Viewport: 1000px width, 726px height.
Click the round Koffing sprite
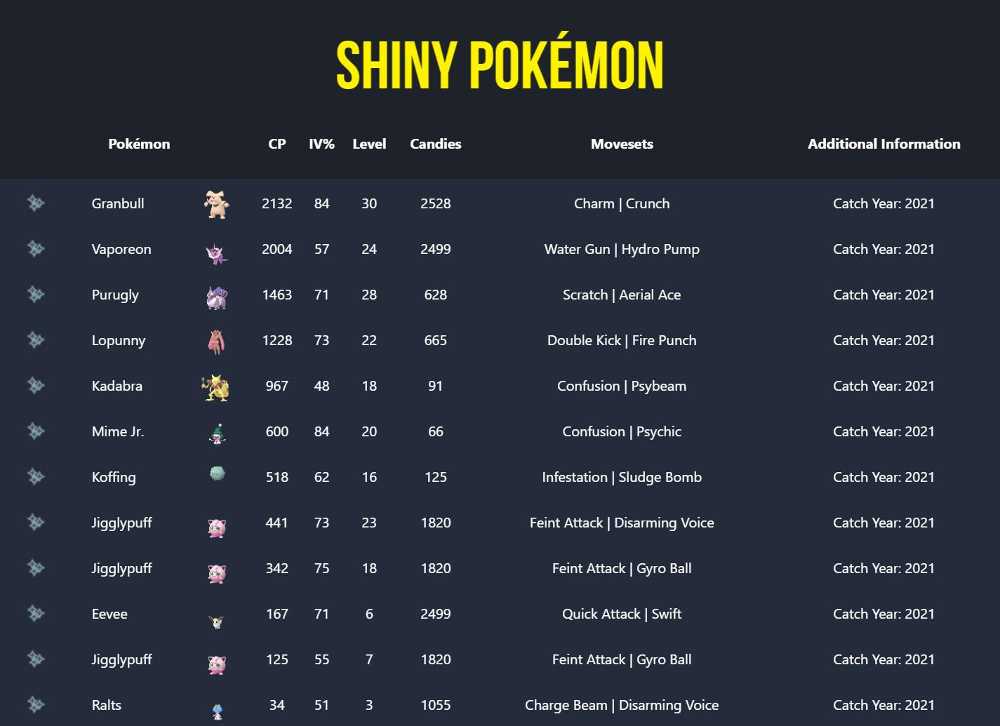[217, 473]
